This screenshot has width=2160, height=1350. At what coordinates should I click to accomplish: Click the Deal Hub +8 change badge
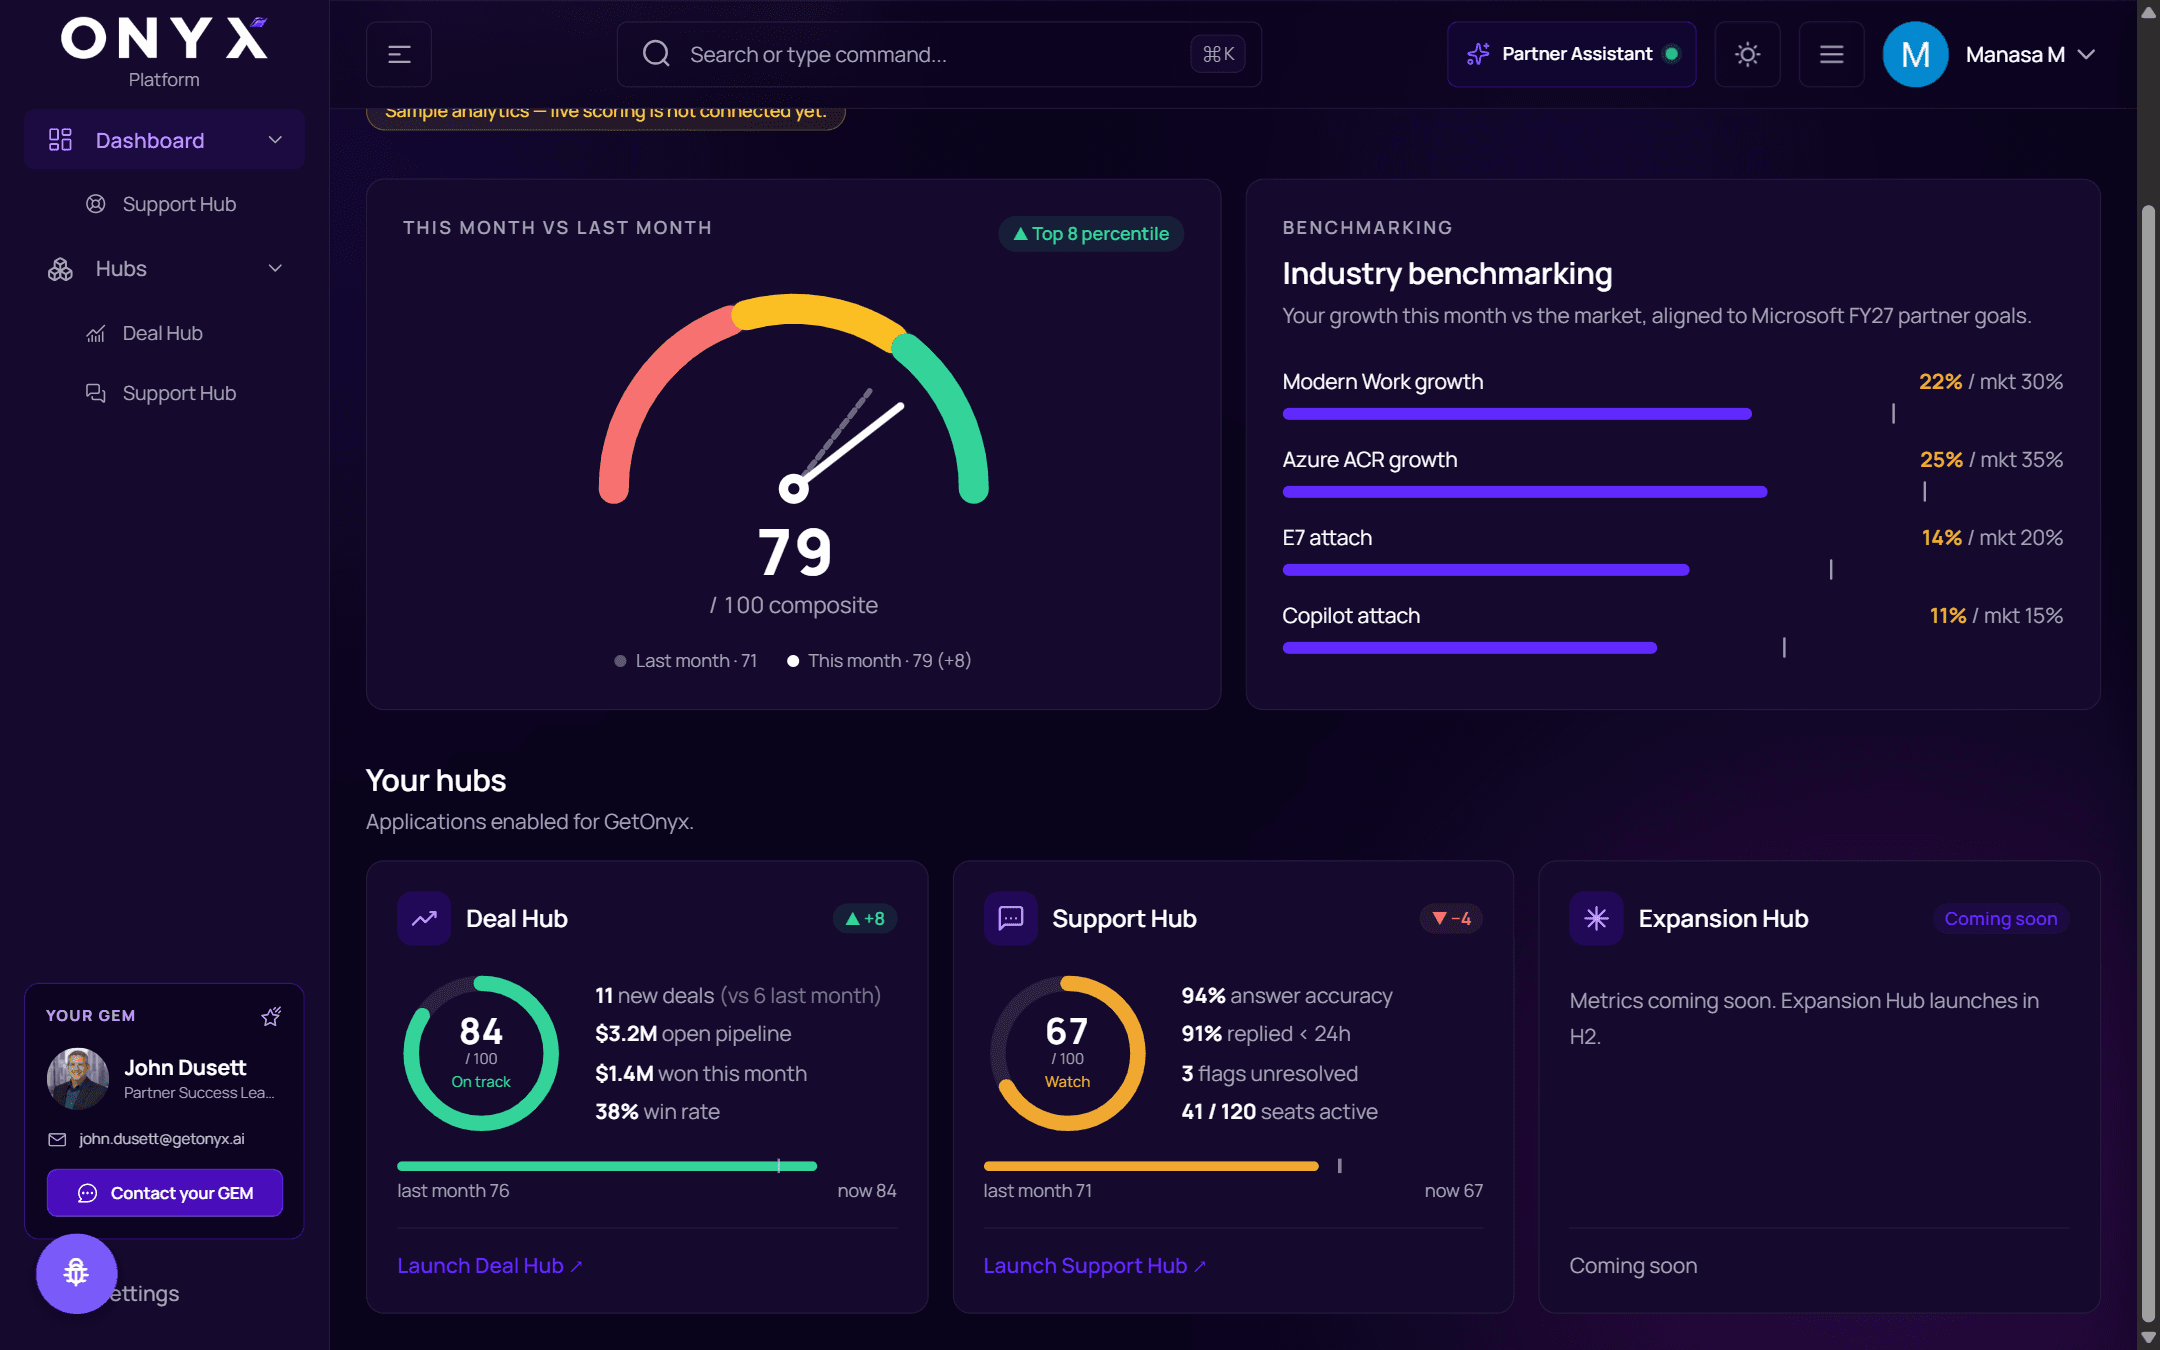click(865, 918)
